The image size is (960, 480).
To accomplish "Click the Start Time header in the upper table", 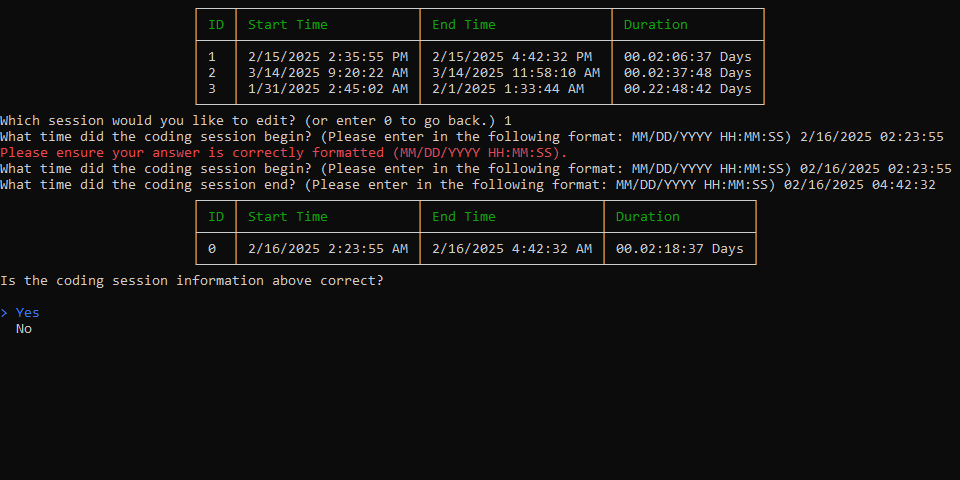I will [288, 25].
